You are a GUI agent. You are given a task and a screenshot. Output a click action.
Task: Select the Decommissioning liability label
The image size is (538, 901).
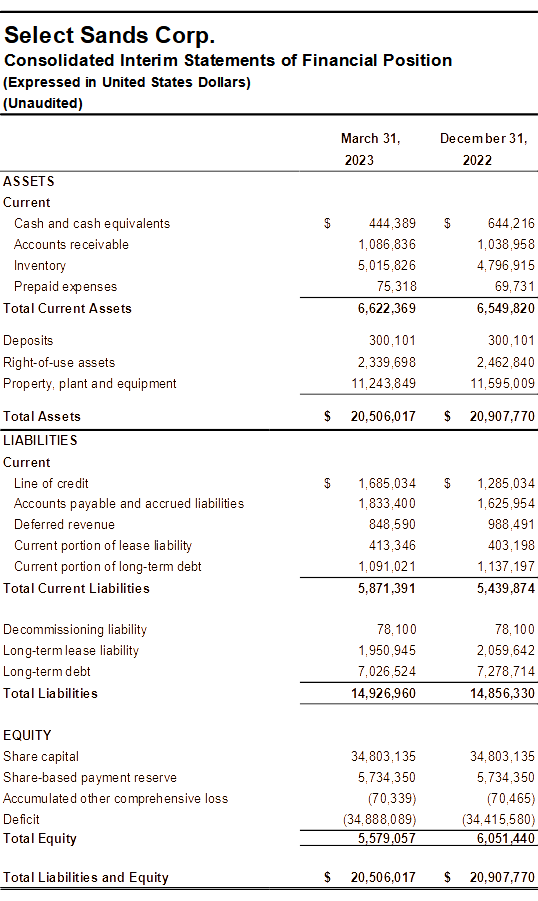75,630
